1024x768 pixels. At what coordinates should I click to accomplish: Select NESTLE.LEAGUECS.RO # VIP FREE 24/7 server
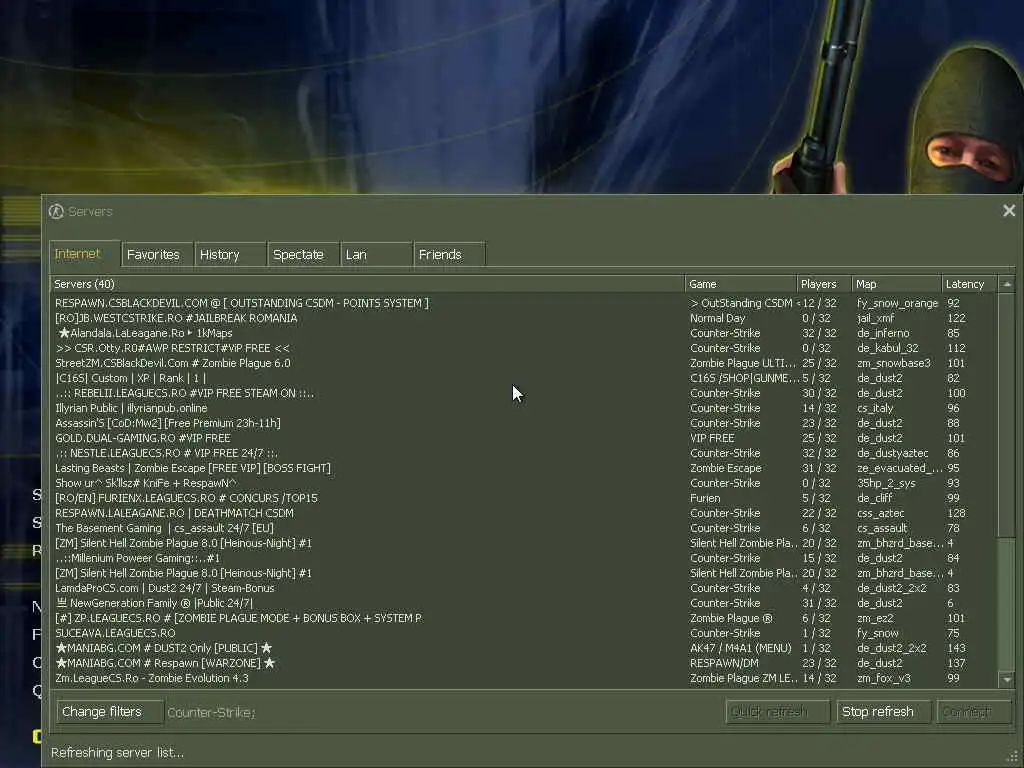click(526, 453)
